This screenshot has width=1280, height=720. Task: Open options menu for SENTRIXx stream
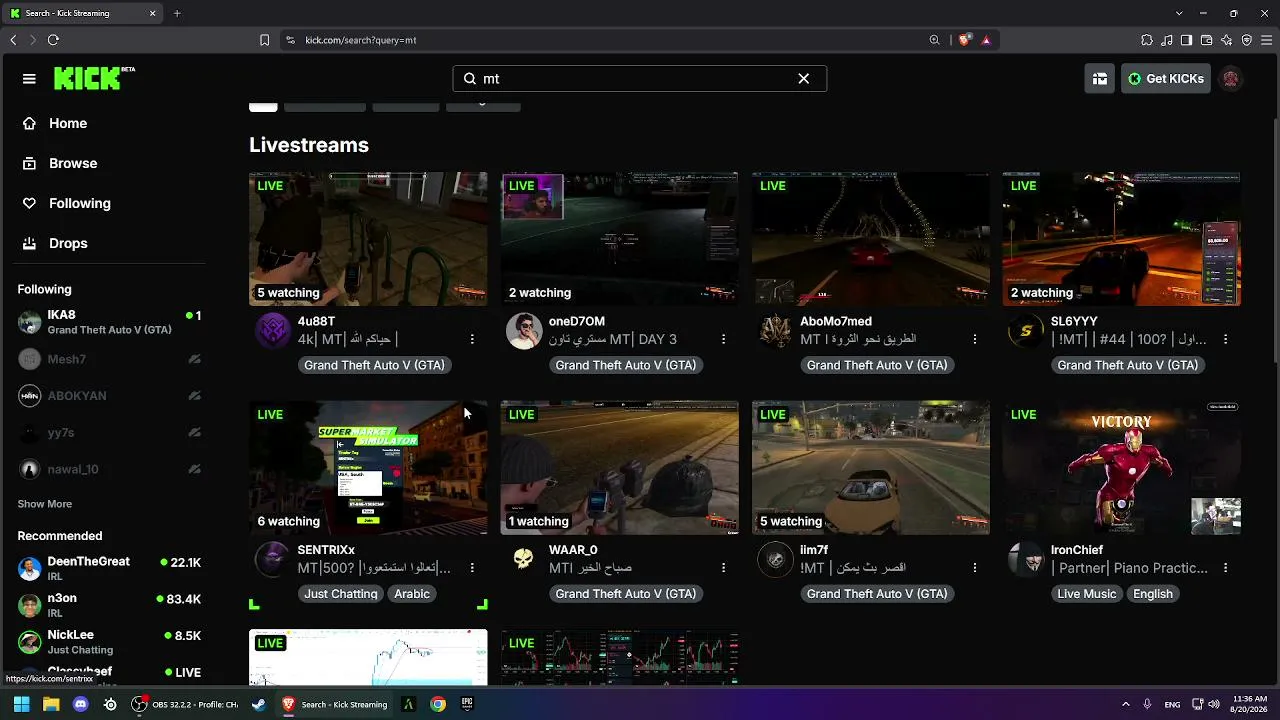click(472, 567)
